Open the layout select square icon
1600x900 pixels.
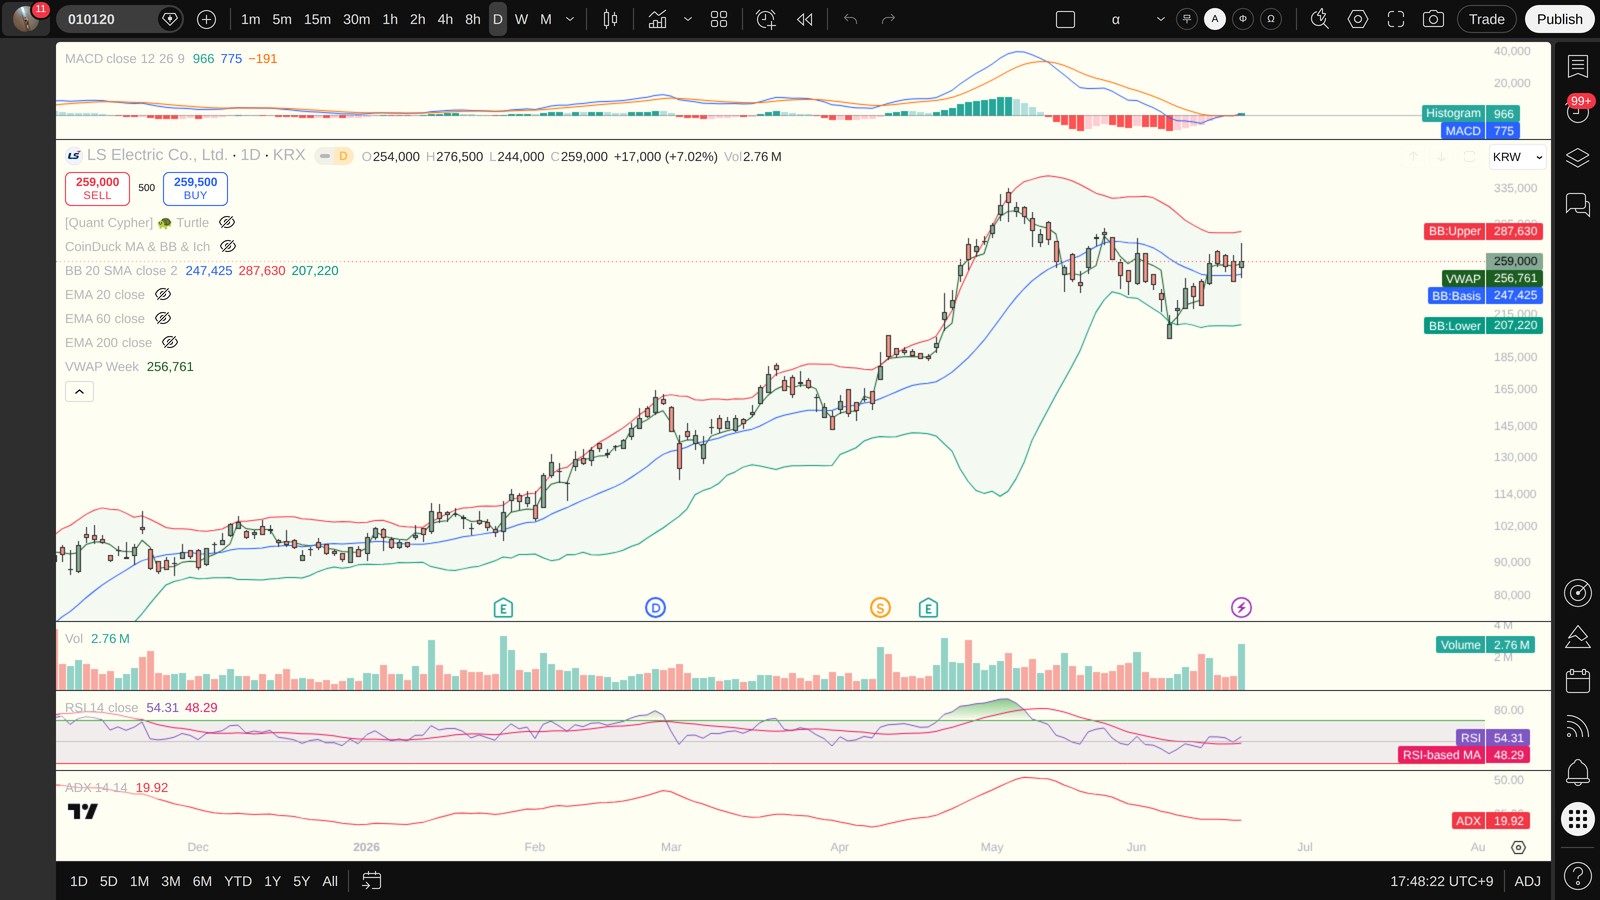[1065, 19]
